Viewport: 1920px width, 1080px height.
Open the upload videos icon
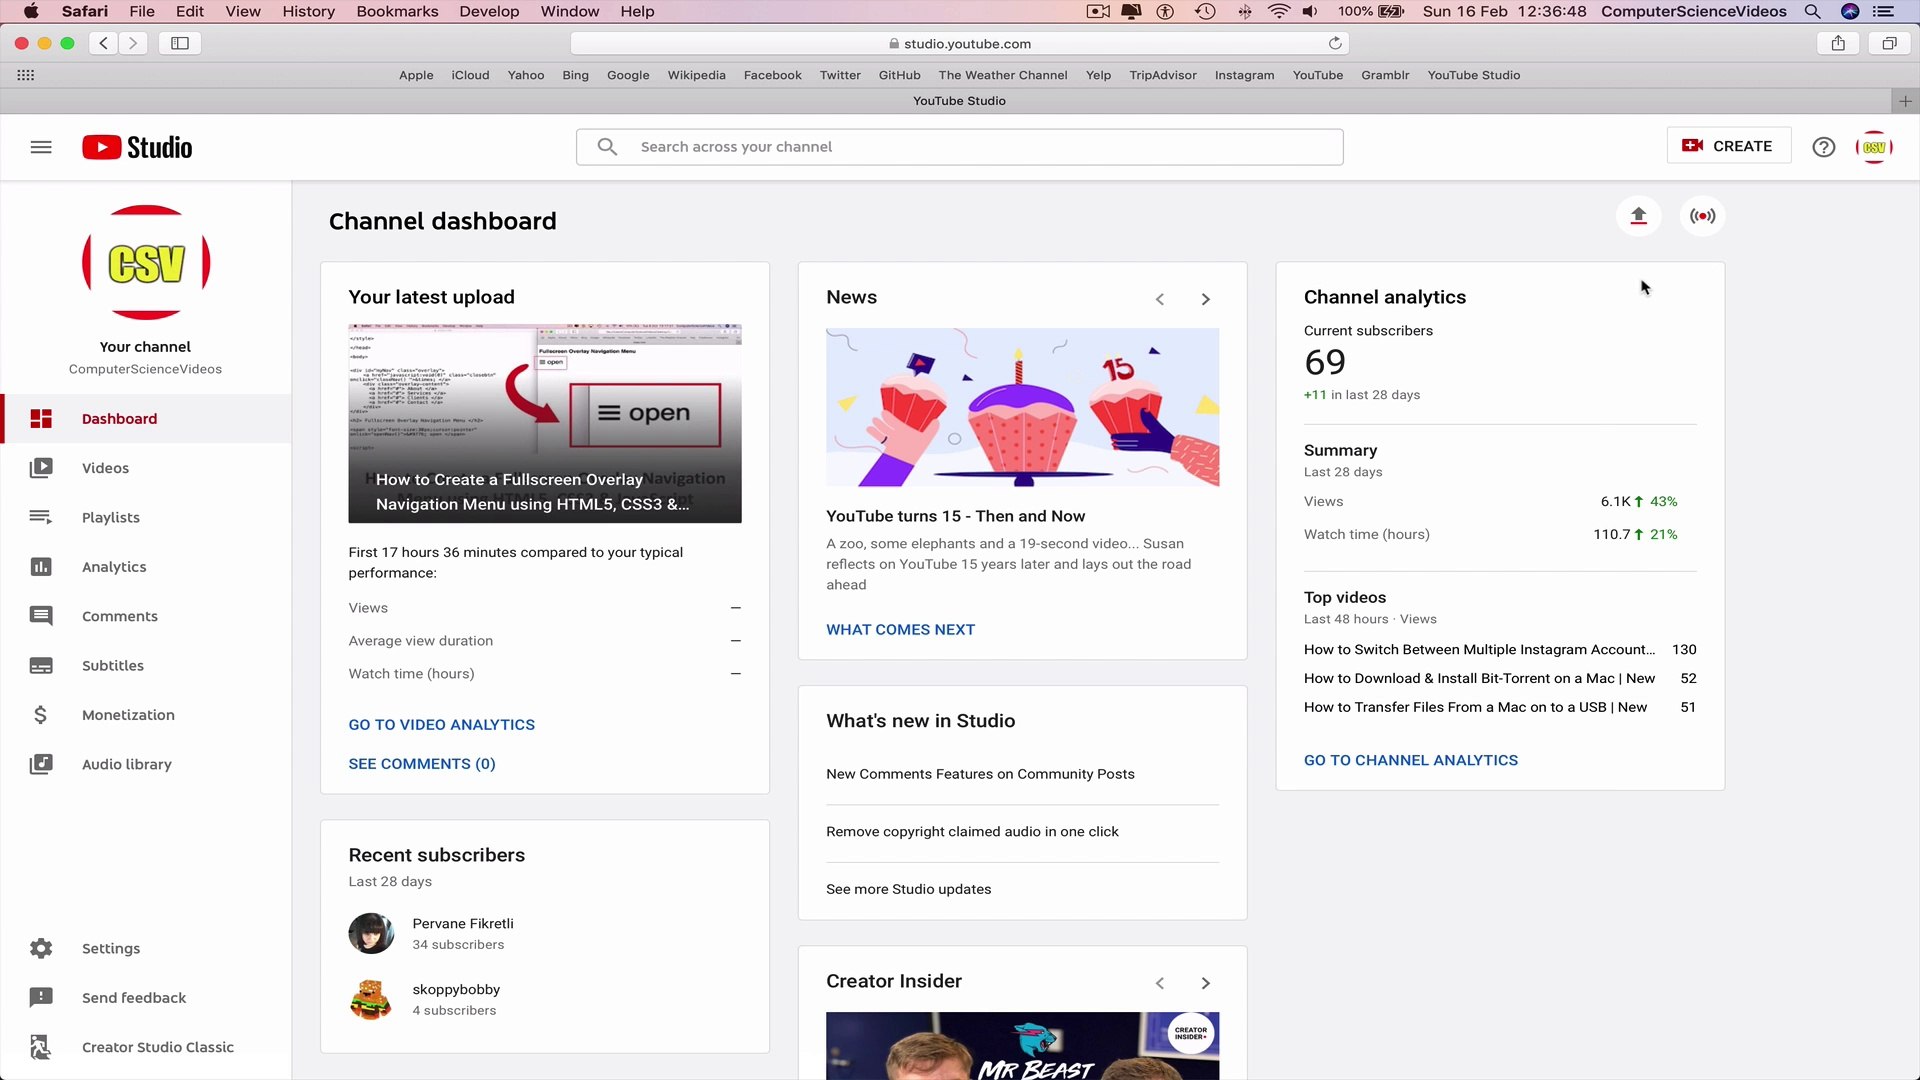coord(1638,215)
